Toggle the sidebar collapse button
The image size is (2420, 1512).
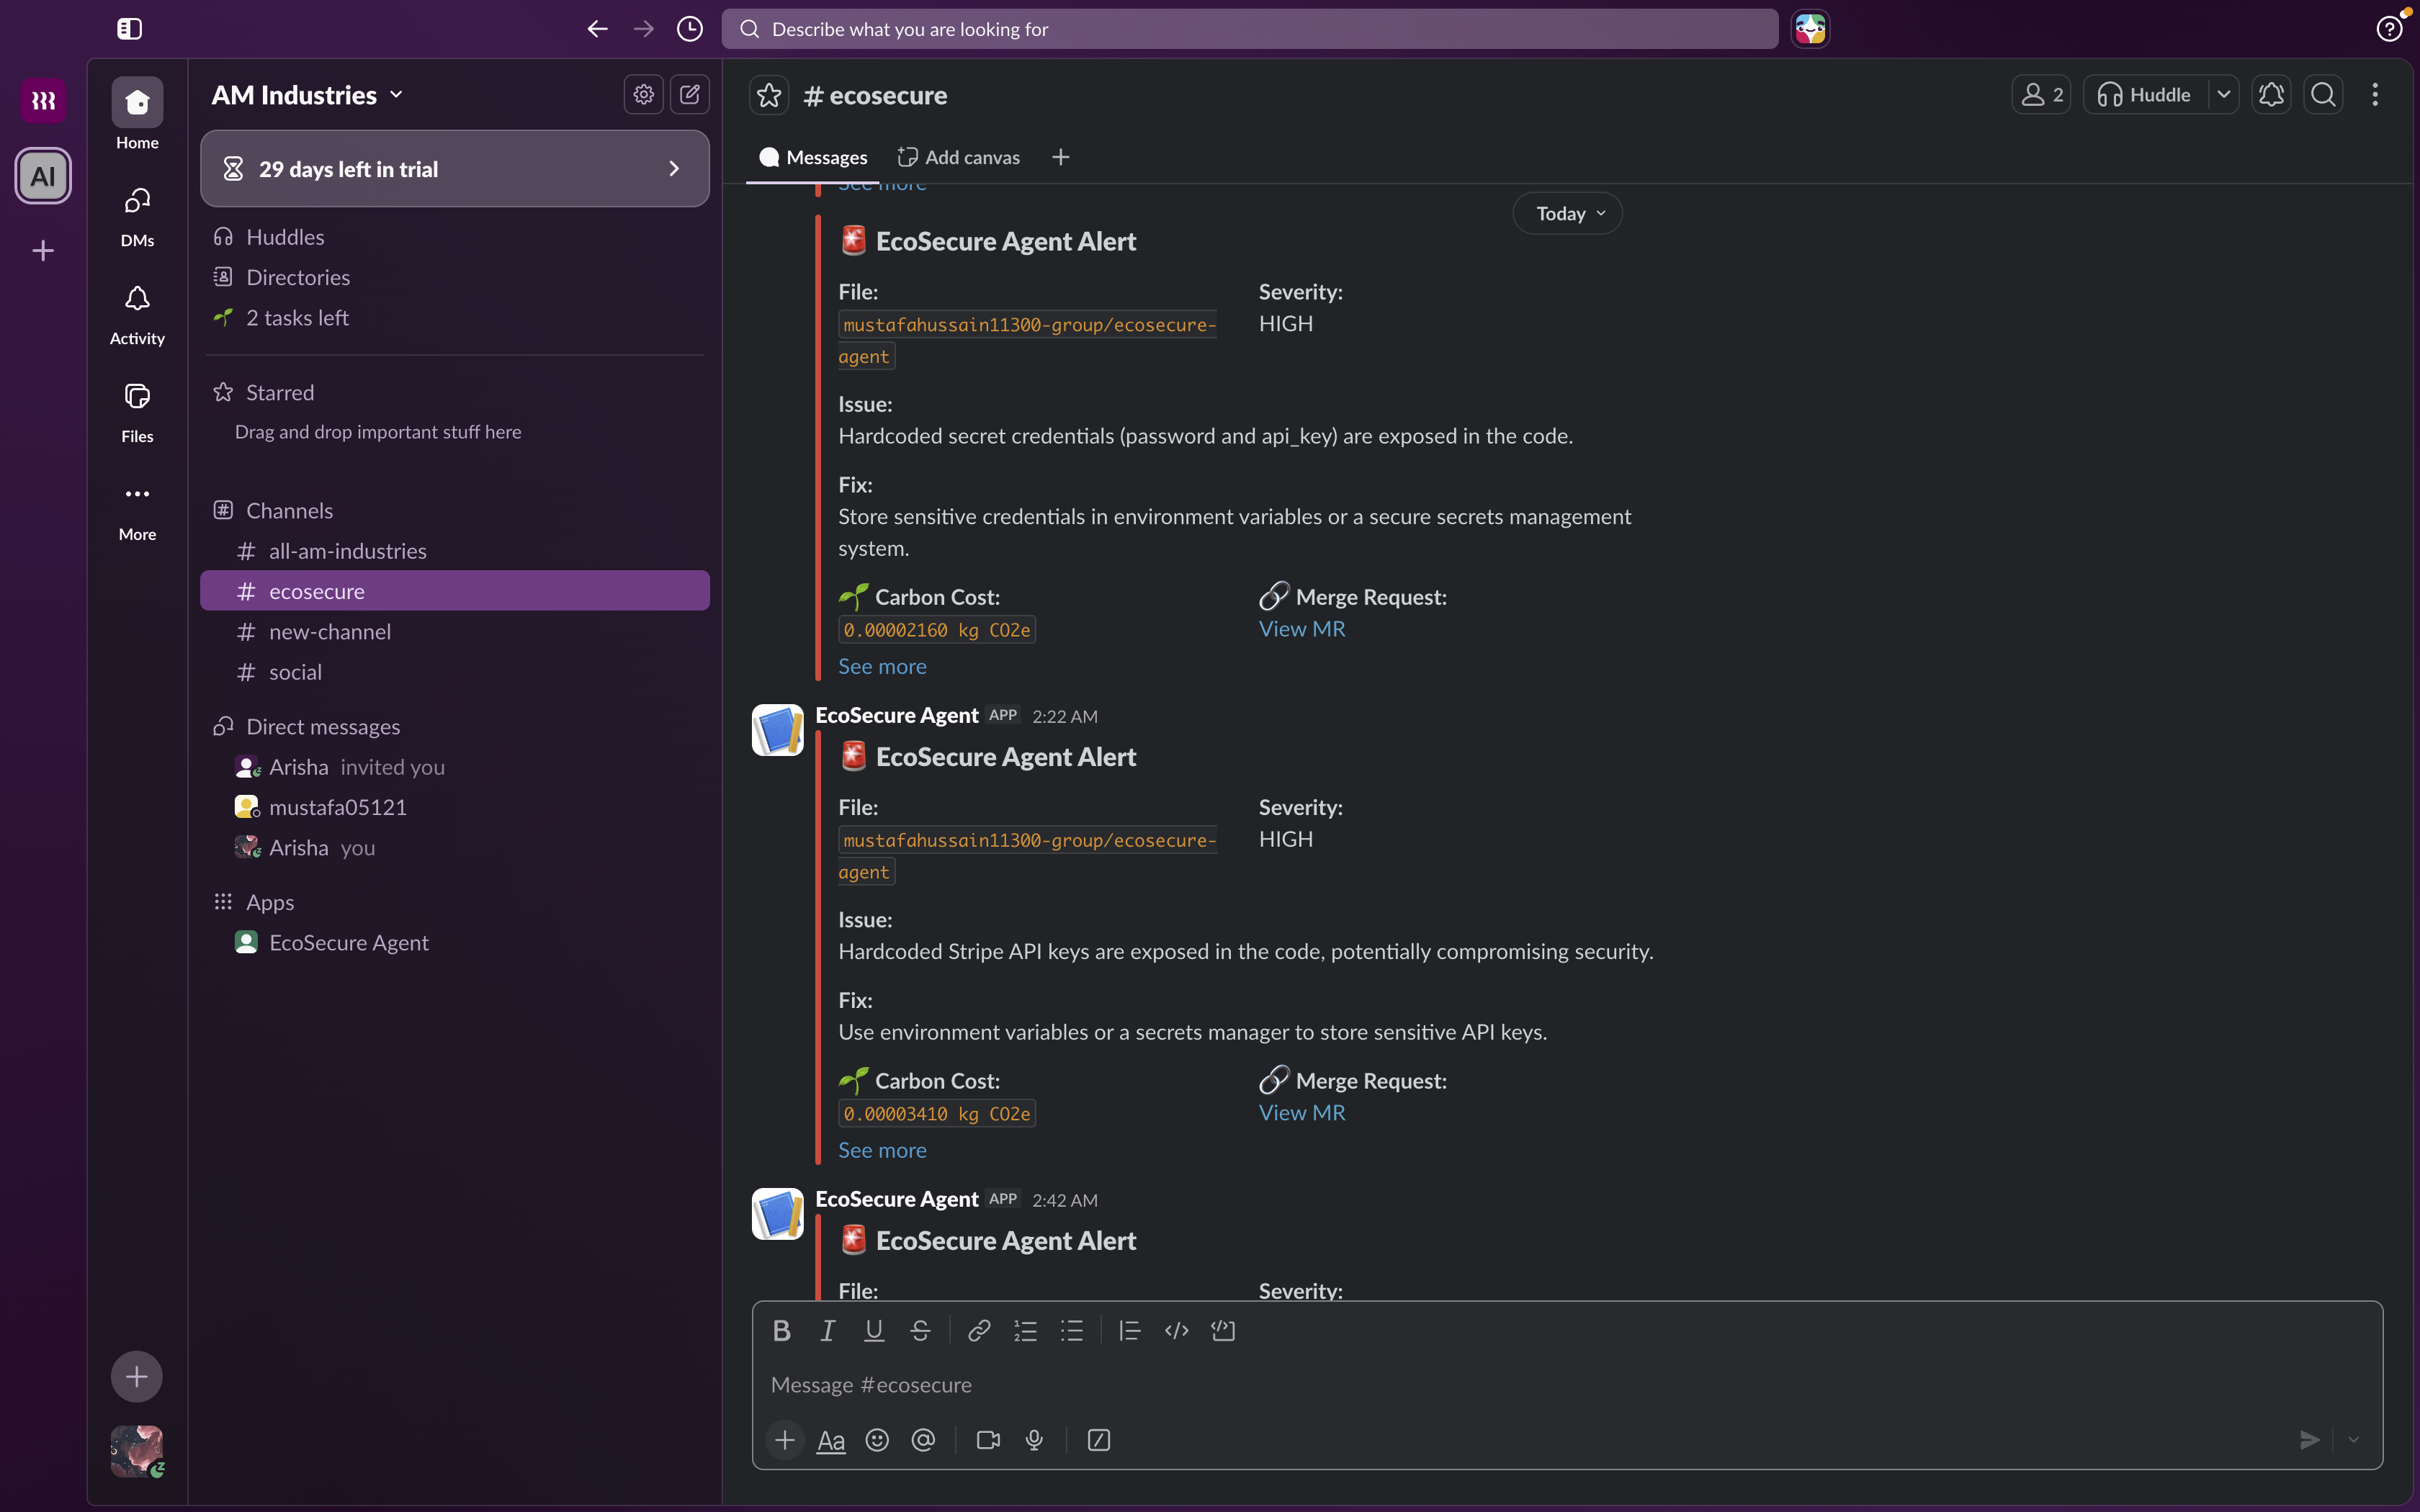click(x=129, y=29)
